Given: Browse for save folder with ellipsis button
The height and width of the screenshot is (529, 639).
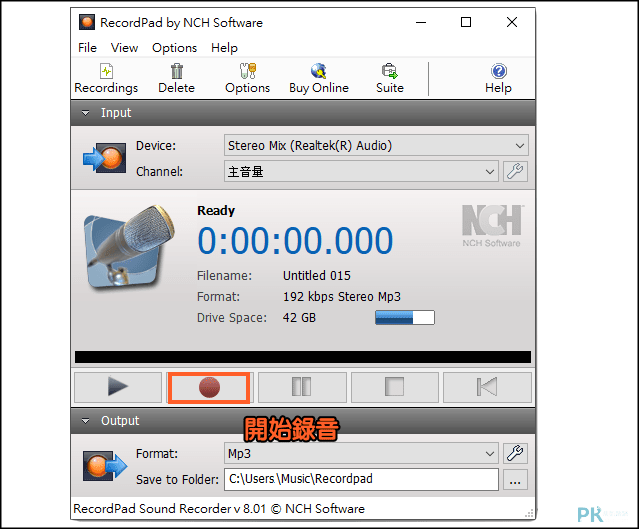Looking at the screenshot, I should pos(515,480).
